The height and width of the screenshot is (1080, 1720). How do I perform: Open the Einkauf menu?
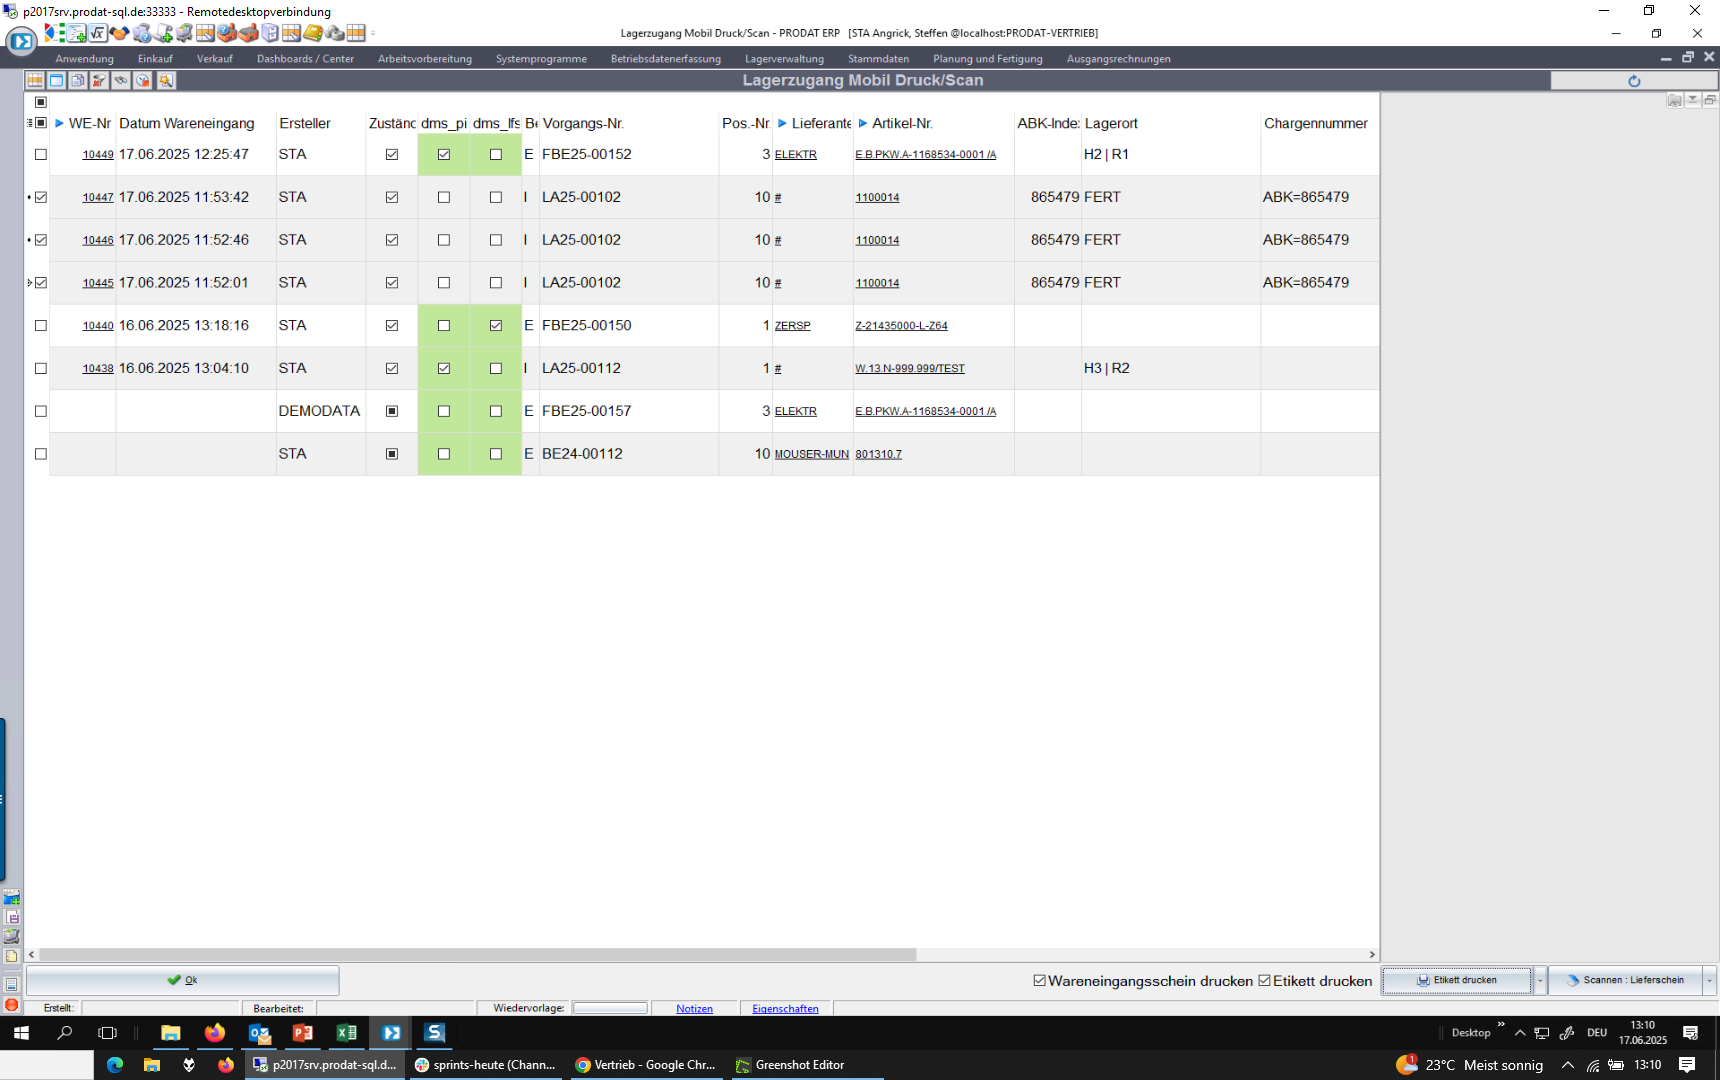pos(155,59)
